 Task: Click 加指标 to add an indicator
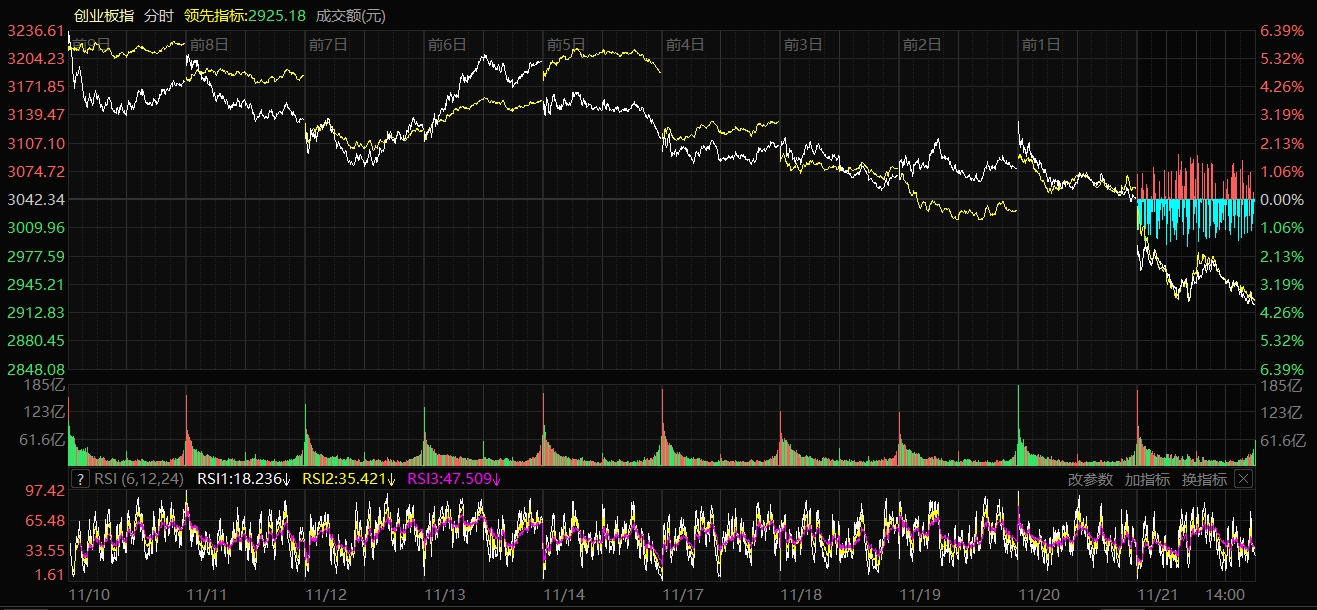point(1147,479)
